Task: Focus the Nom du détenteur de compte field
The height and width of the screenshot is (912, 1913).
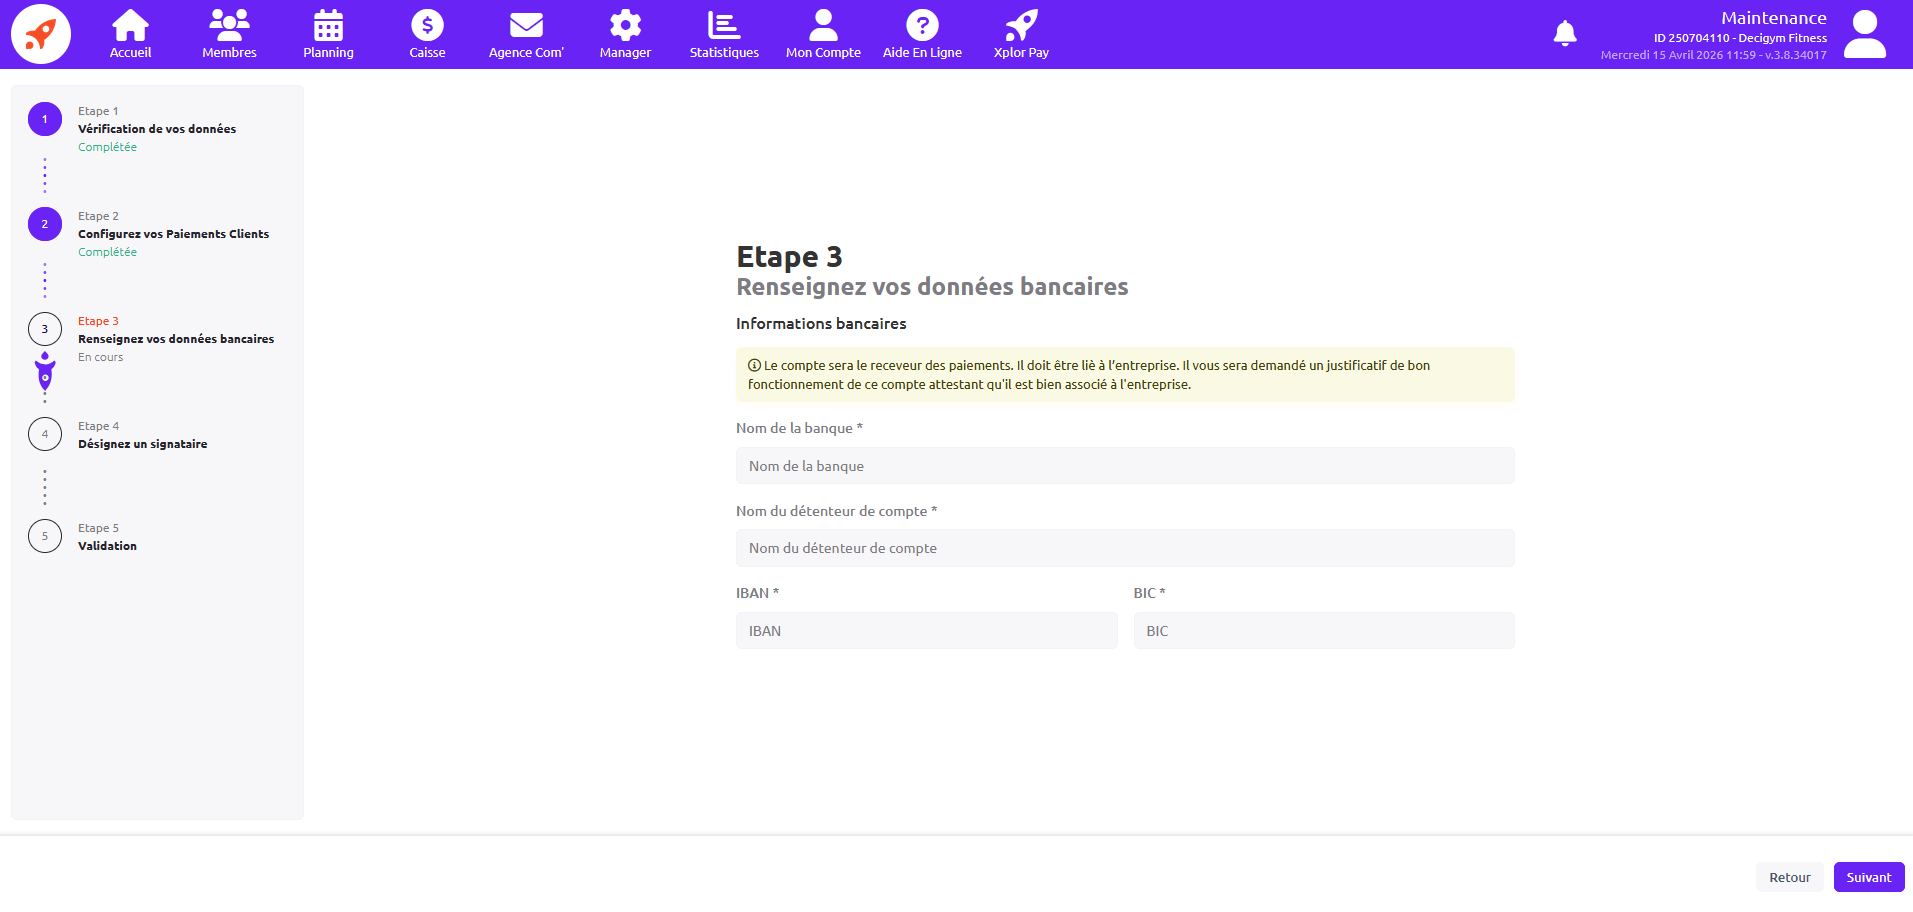Action: click(1125, 548)
